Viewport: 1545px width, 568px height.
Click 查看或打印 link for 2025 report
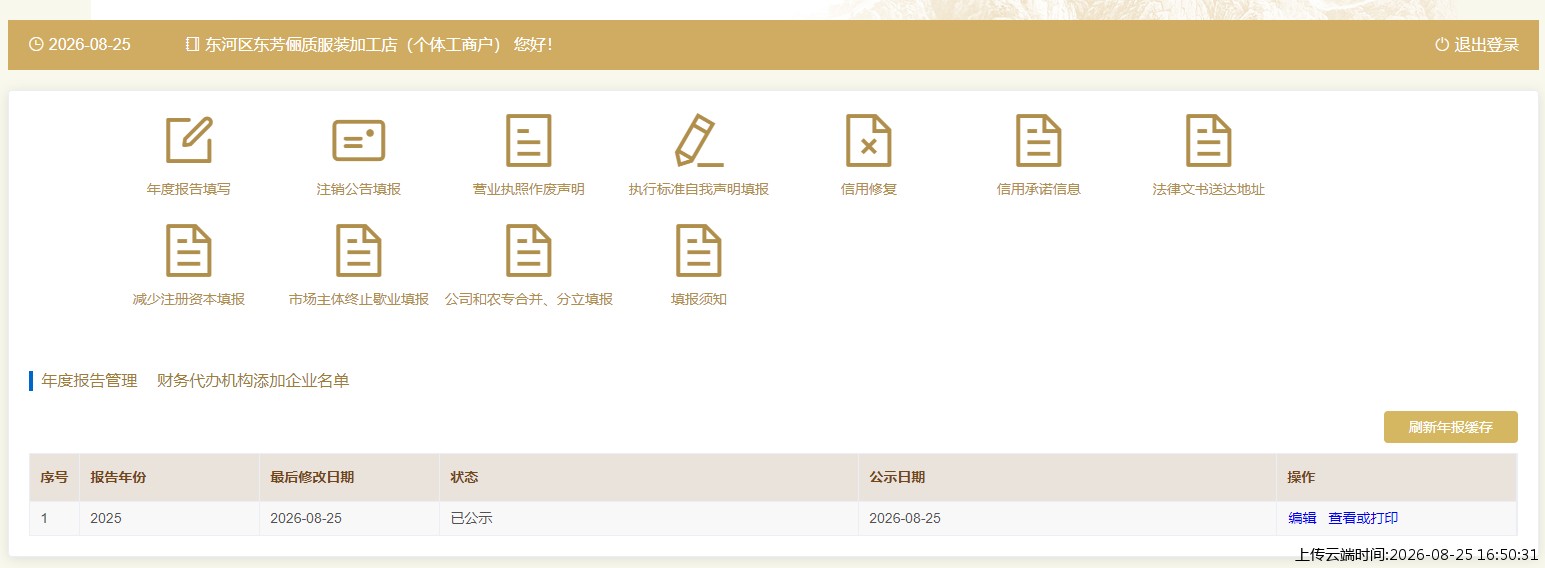tap(1363, 518)
